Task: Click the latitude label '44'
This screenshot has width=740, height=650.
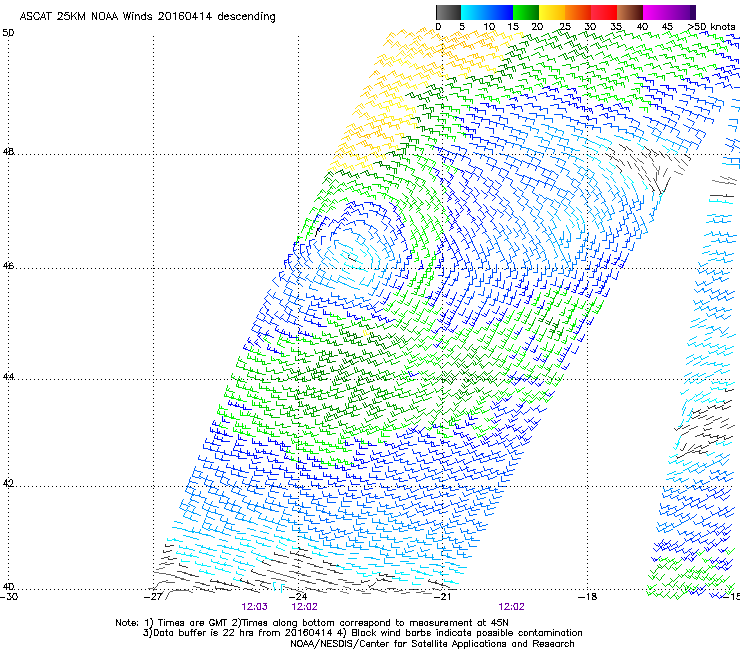Action: [8, 377]
